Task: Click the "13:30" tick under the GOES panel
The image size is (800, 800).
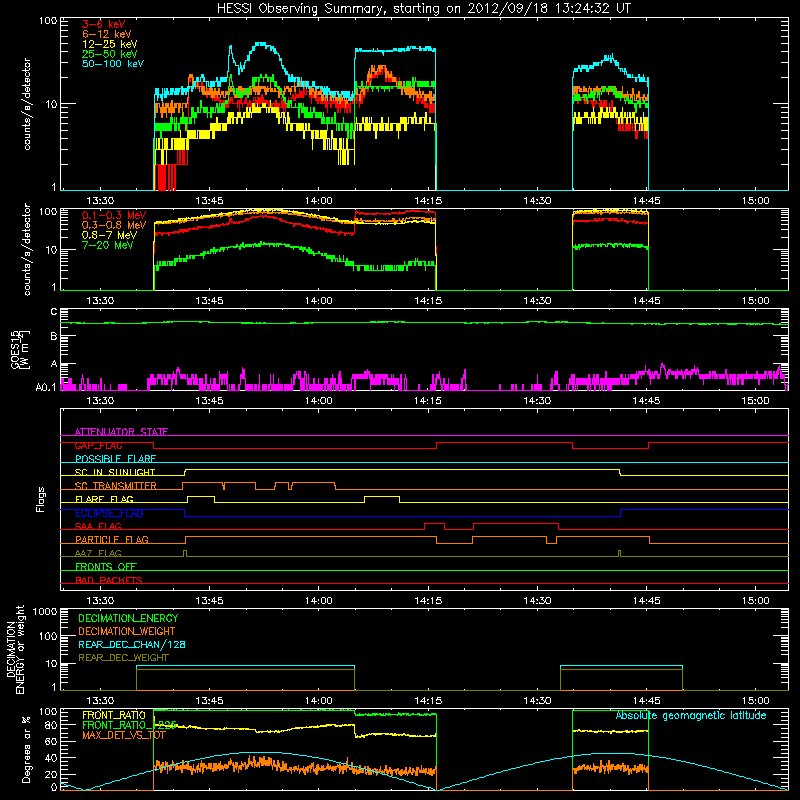Action: [x=100, y=401]
